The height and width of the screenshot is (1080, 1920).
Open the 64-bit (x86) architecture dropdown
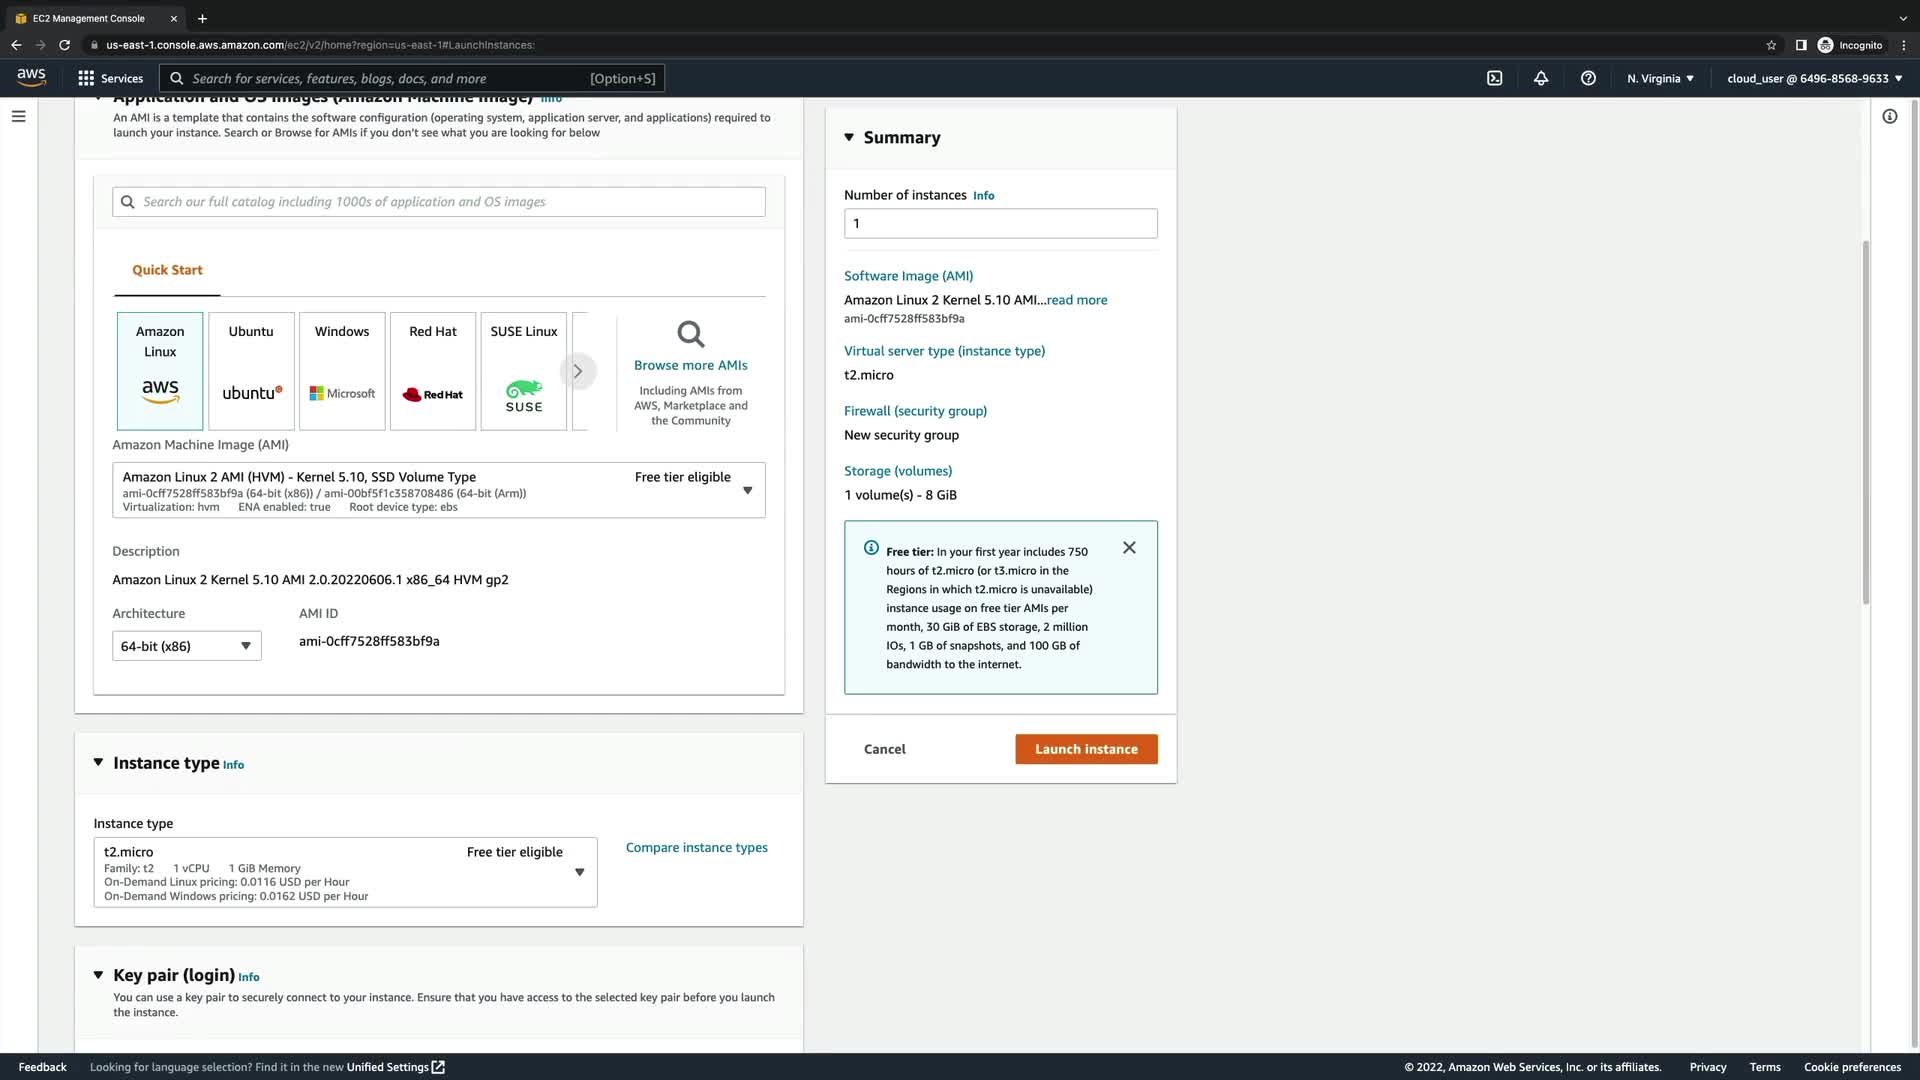[186, 646]
